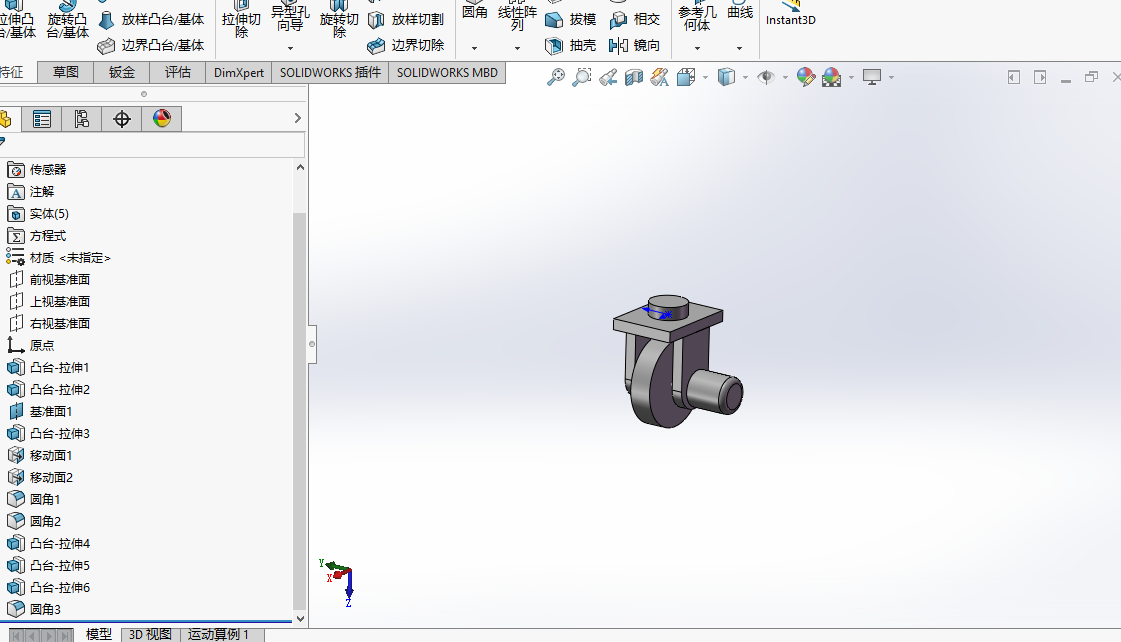
Task: Click the Previous View icon
Action: 608,77
